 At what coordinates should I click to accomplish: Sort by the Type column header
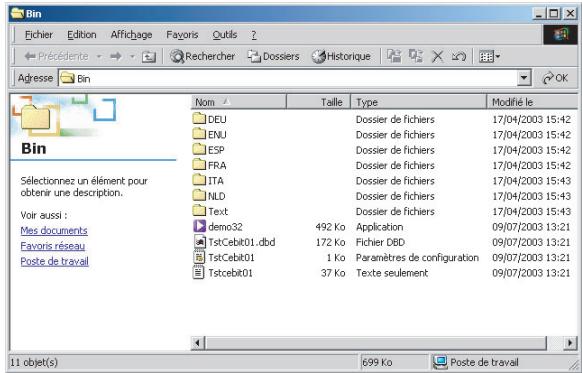[418, 102]
